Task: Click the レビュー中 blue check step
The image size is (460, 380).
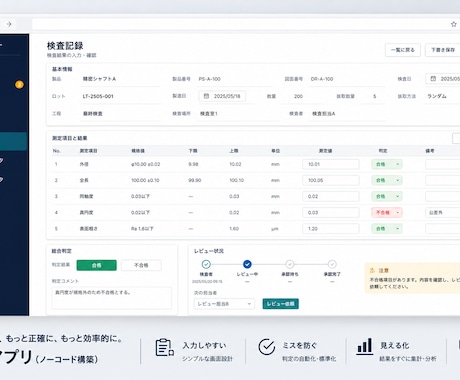Action: pyautogui.click(x=247, y=264)
